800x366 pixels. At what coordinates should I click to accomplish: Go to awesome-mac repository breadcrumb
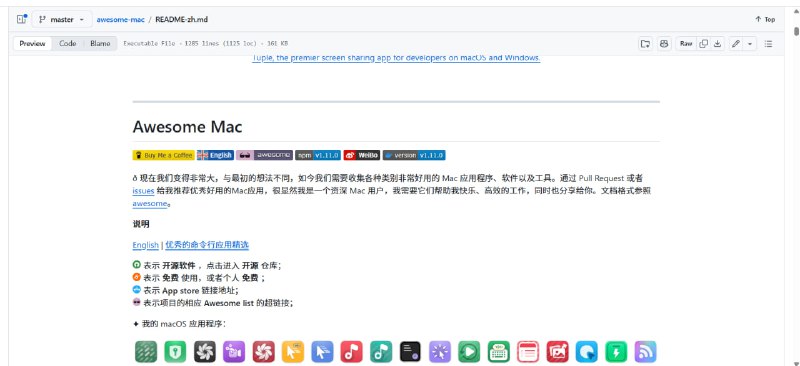120,19
